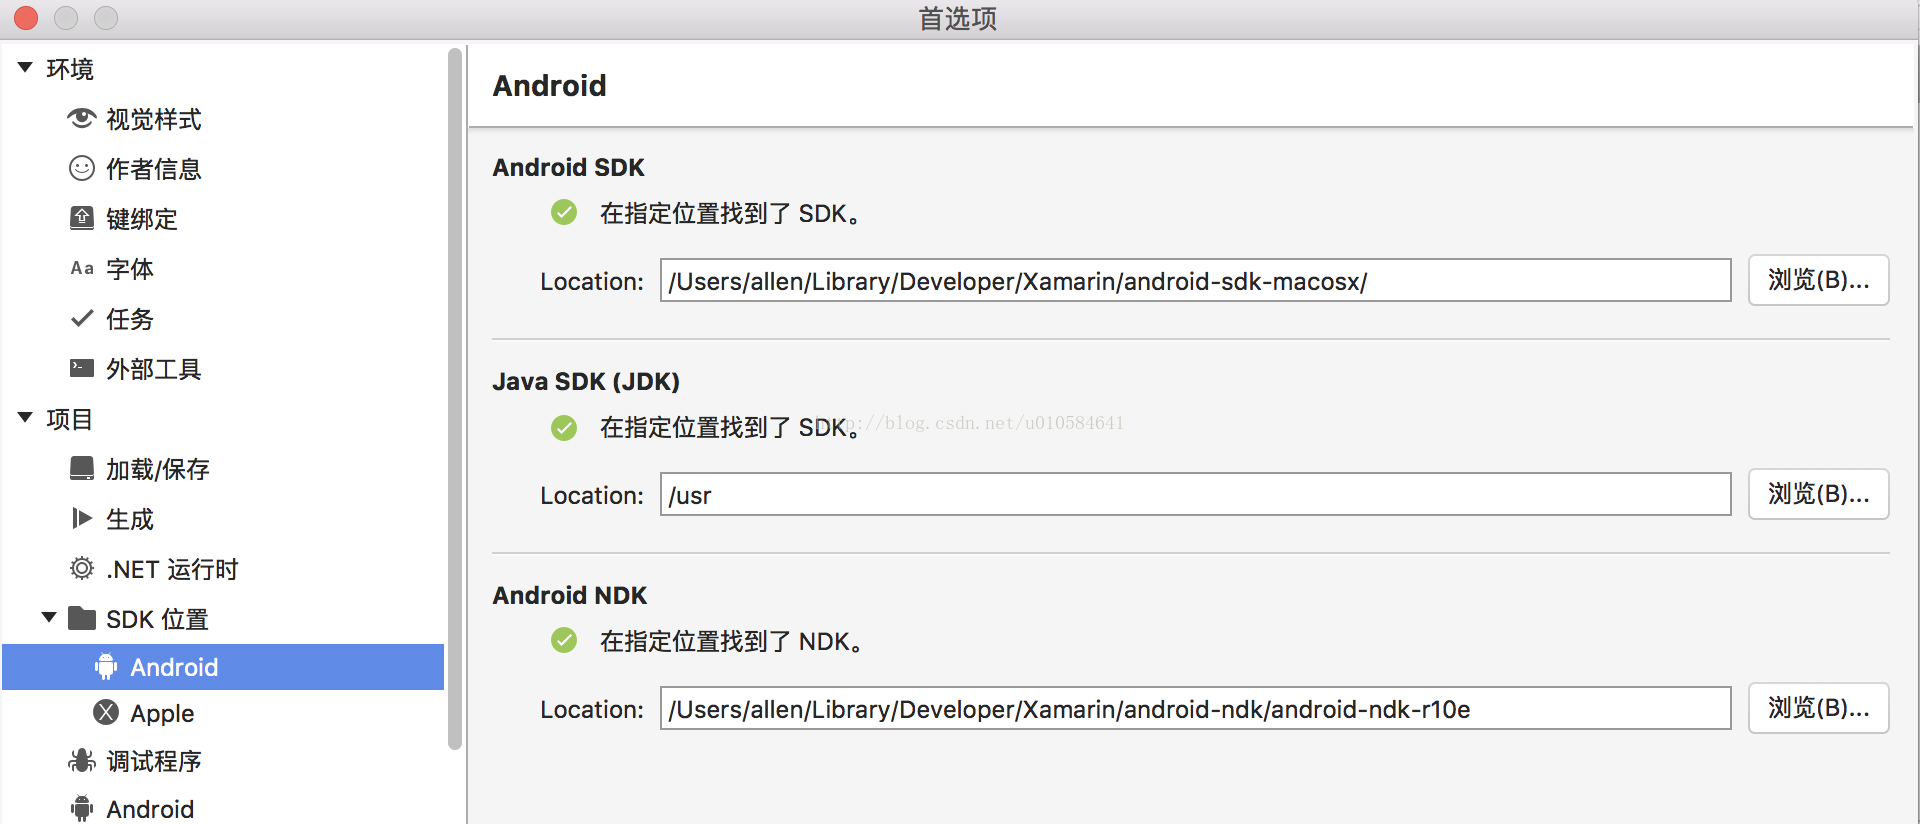Close the 首选项 window with red button
1920x824 pixels.
26,18
